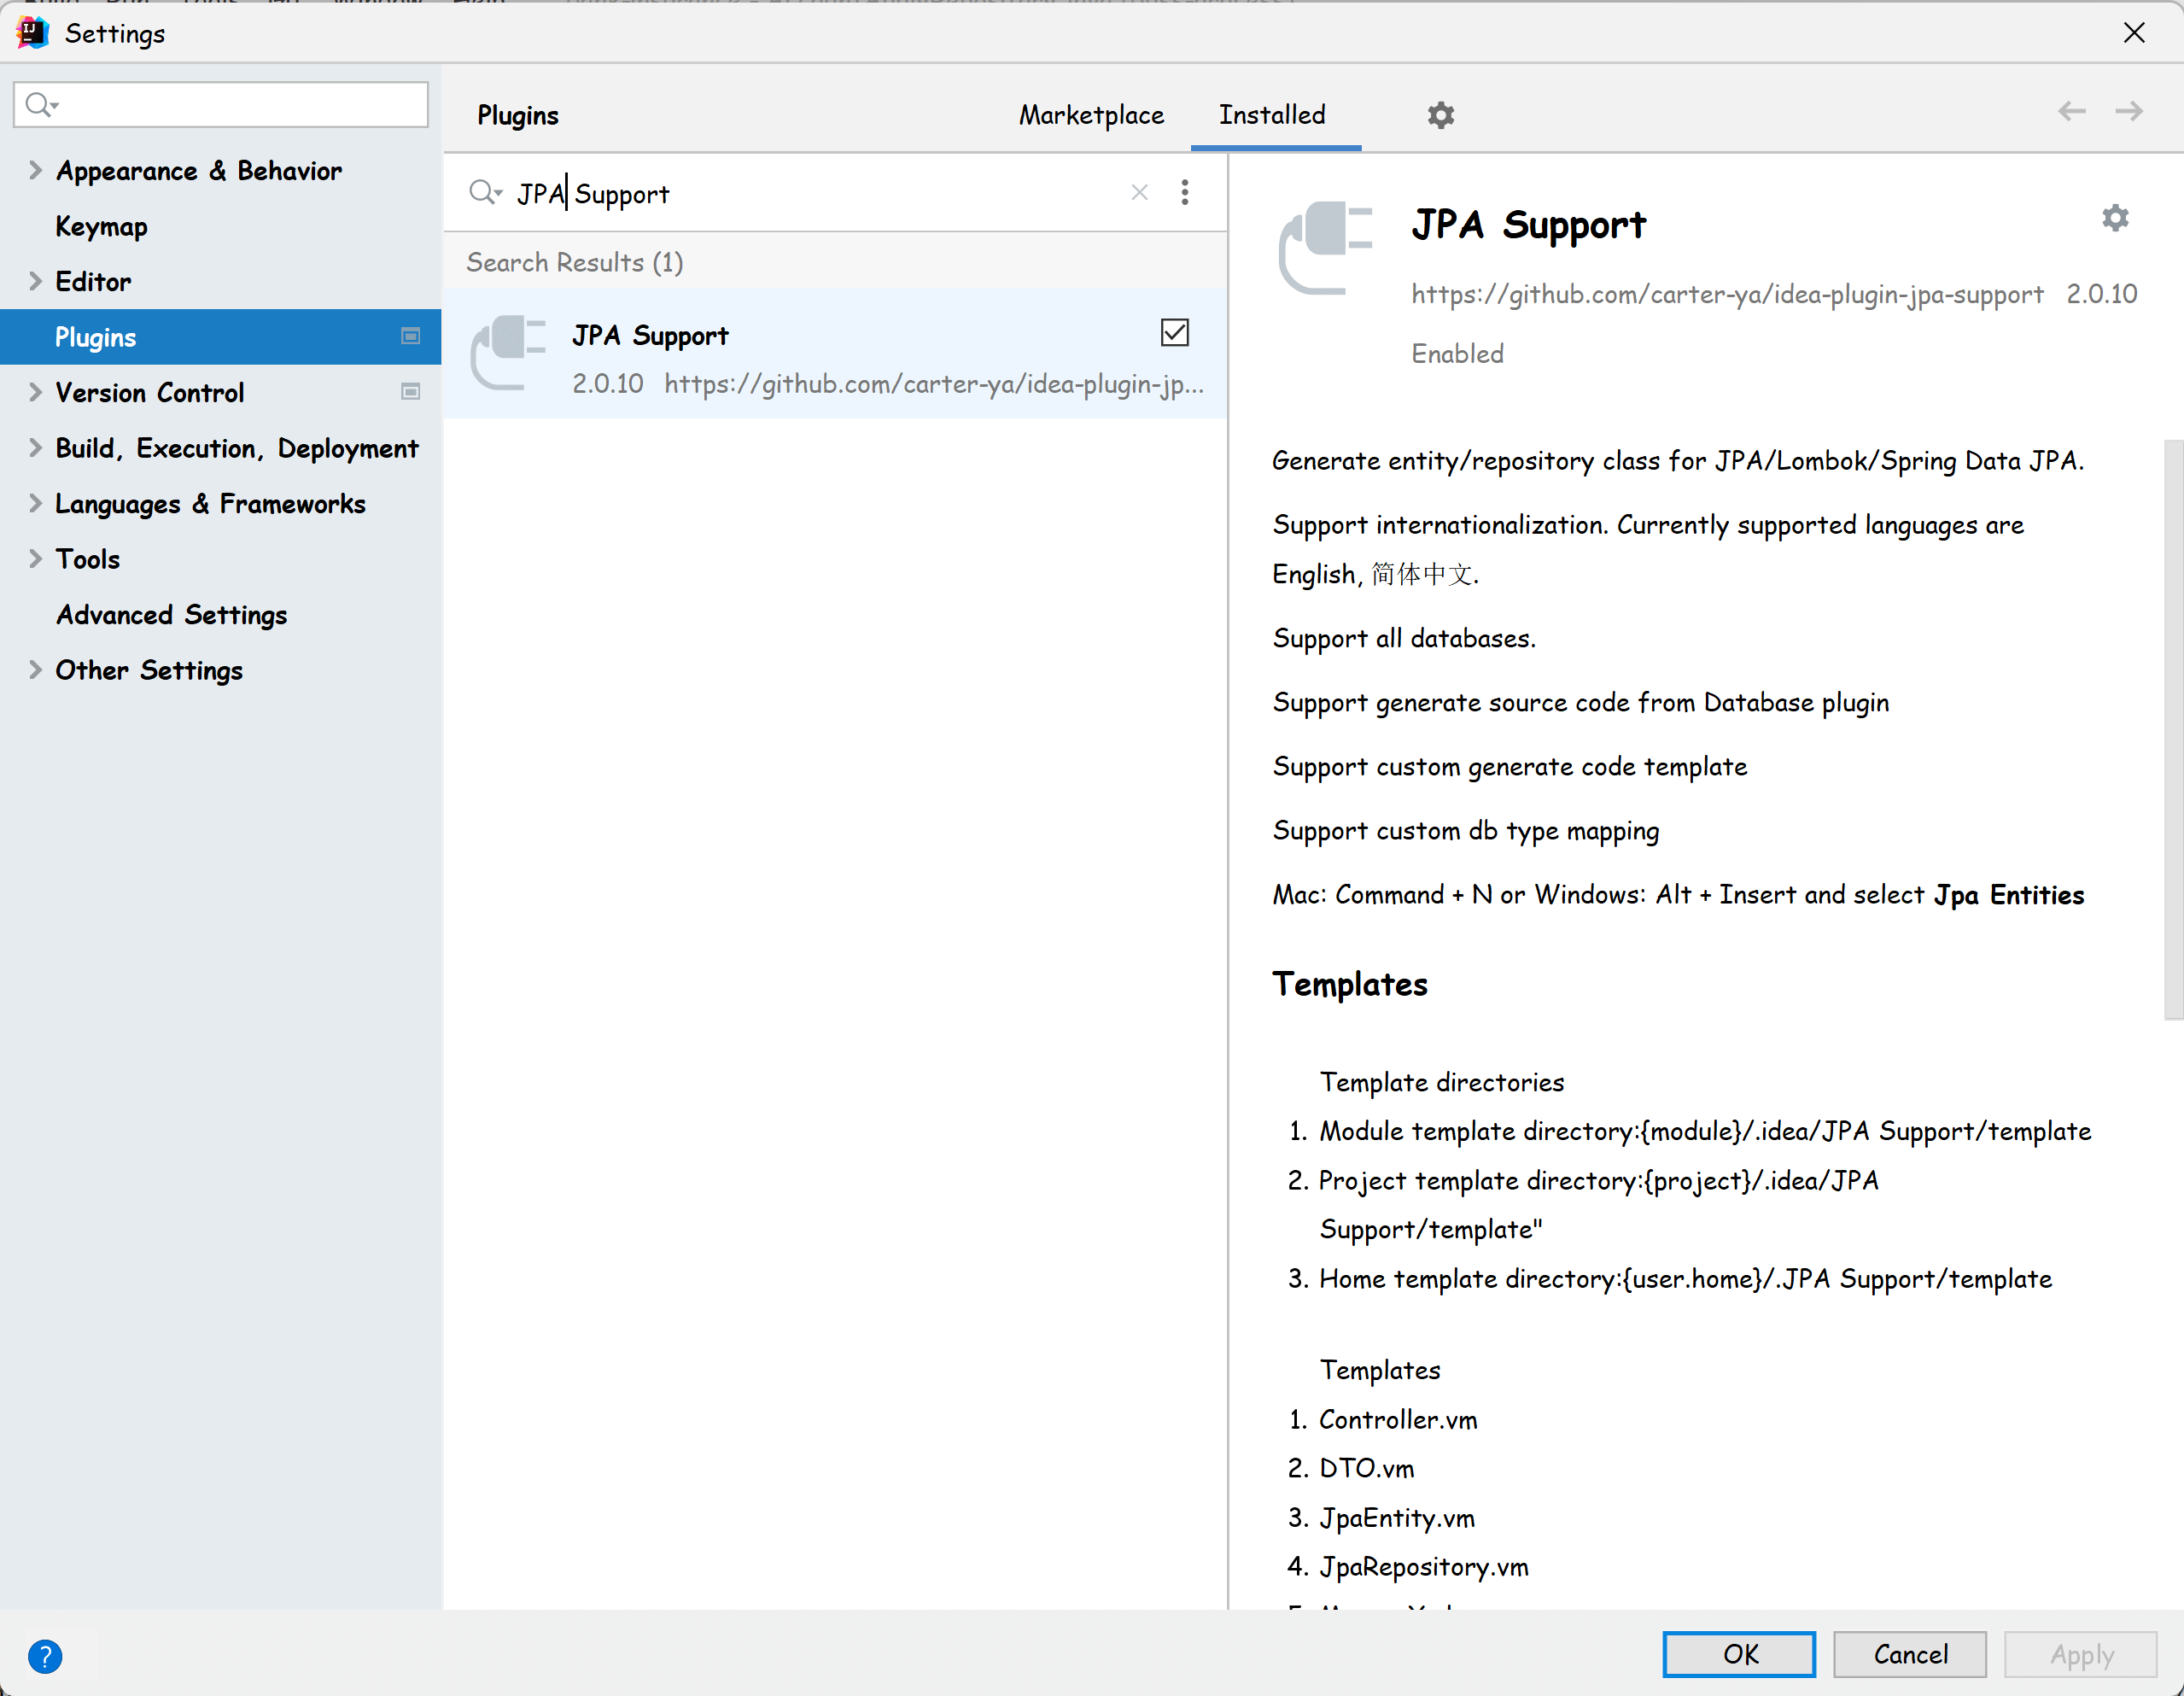Open JPA Support detail gear menu
Screen dimensions: 2184x1696
coord(2114,218)
